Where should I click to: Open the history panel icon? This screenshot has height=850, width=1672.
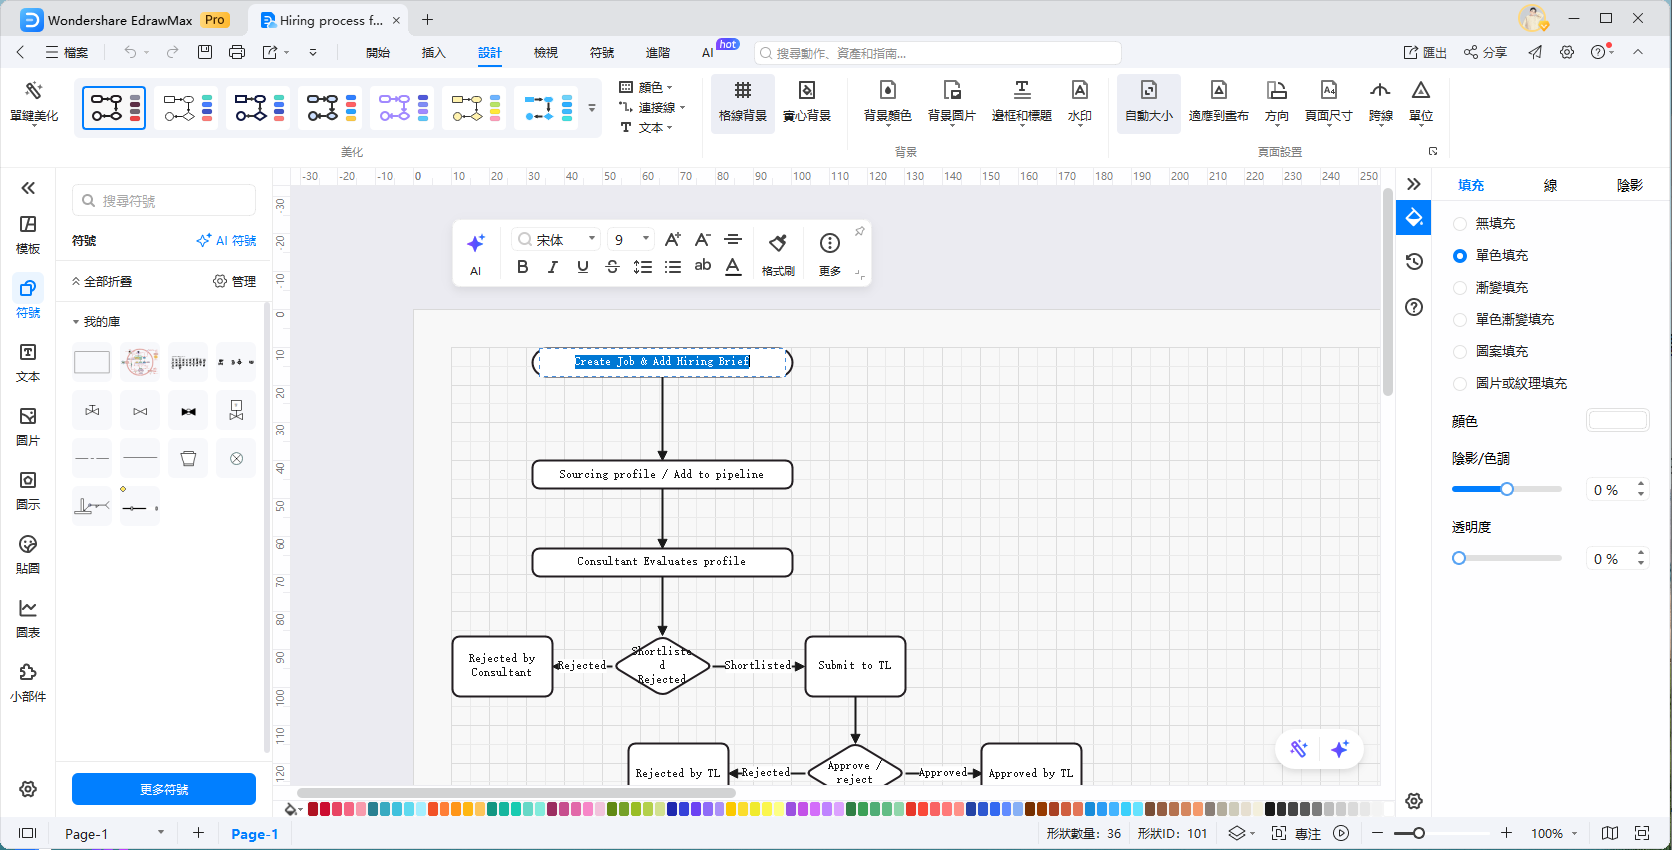coord(1414,262)
